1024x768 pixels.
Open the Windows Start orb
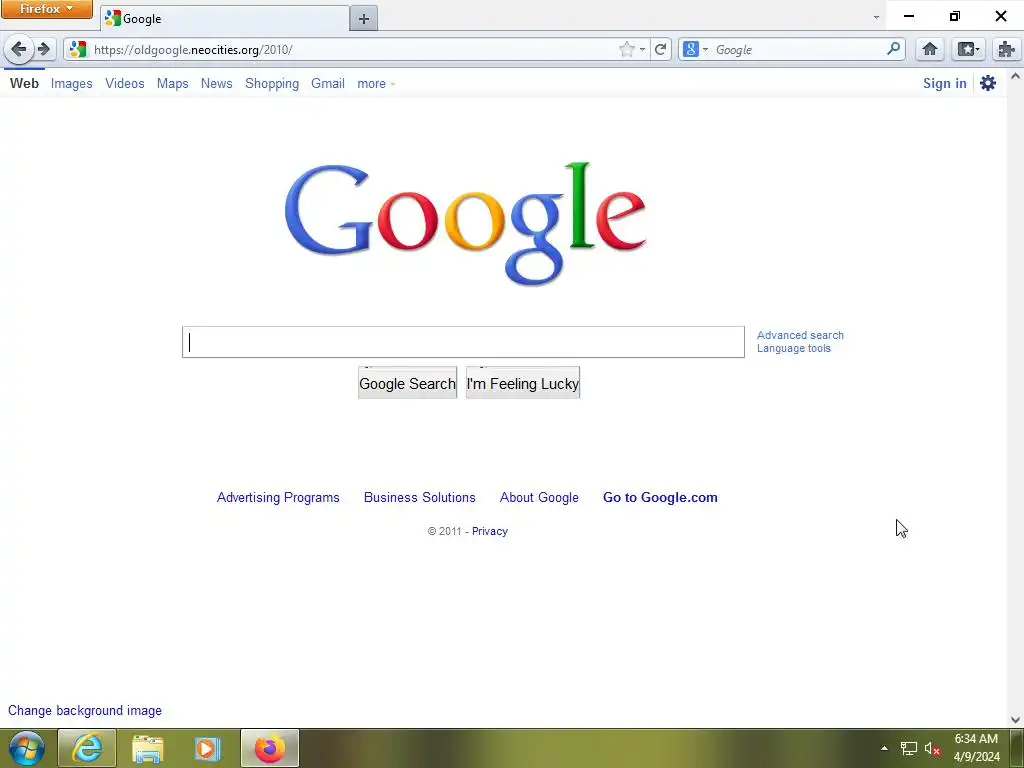coord(26,748)
